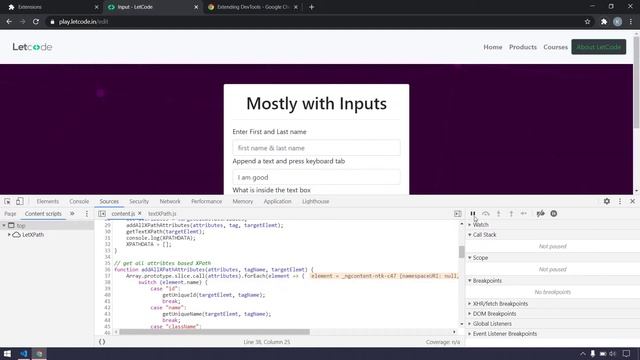Click the Step into debugger icon

tap(498, 213)
